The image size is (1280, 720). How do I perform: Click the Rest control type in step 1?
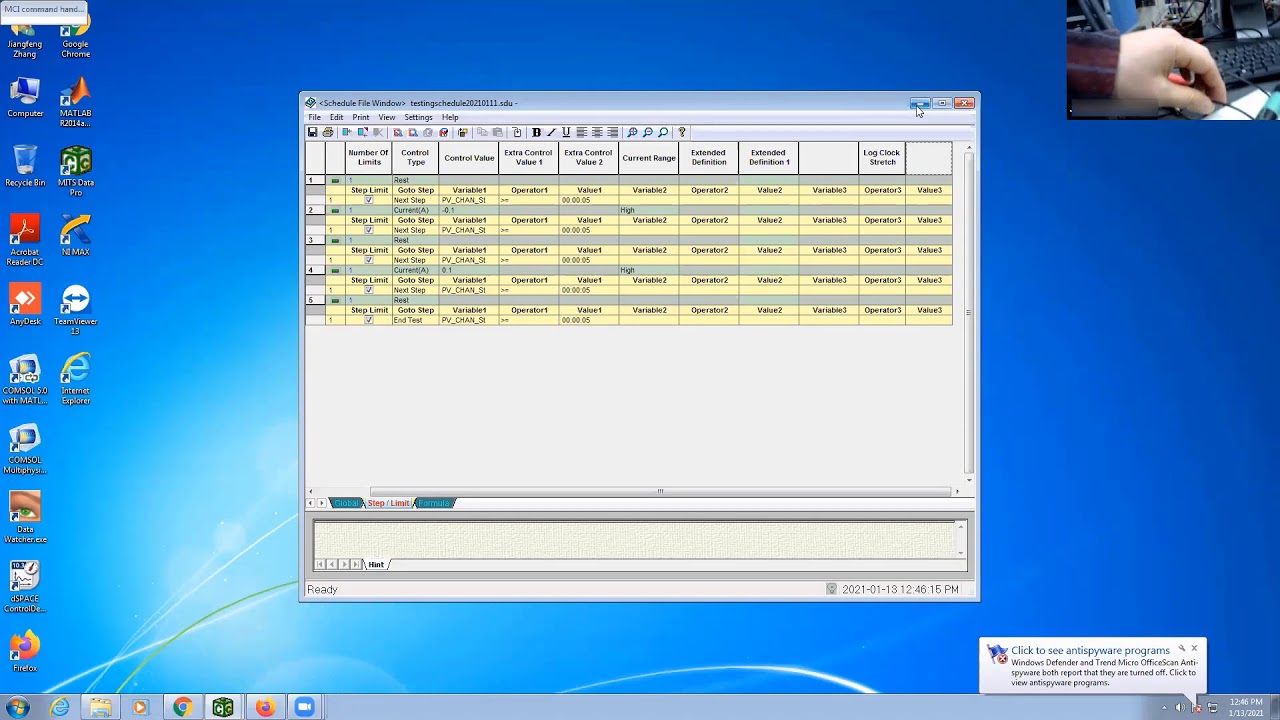[415, 180]
